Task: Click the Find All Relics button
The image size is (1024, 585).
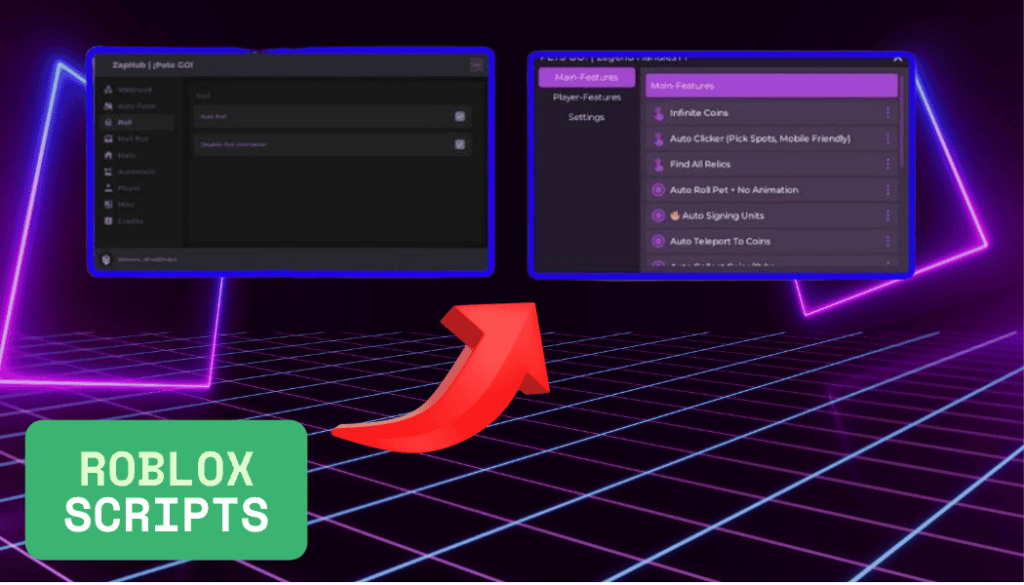Action: (772, 165)
